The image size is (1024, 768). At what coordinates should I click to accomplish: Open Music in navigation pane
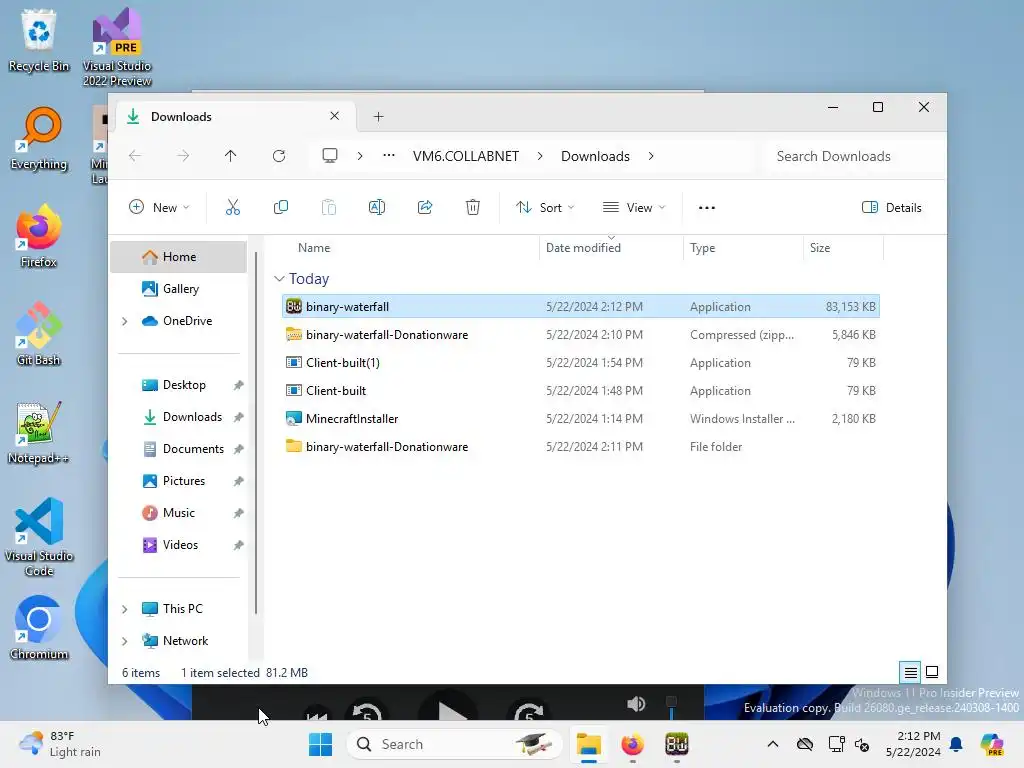[178, 513]
